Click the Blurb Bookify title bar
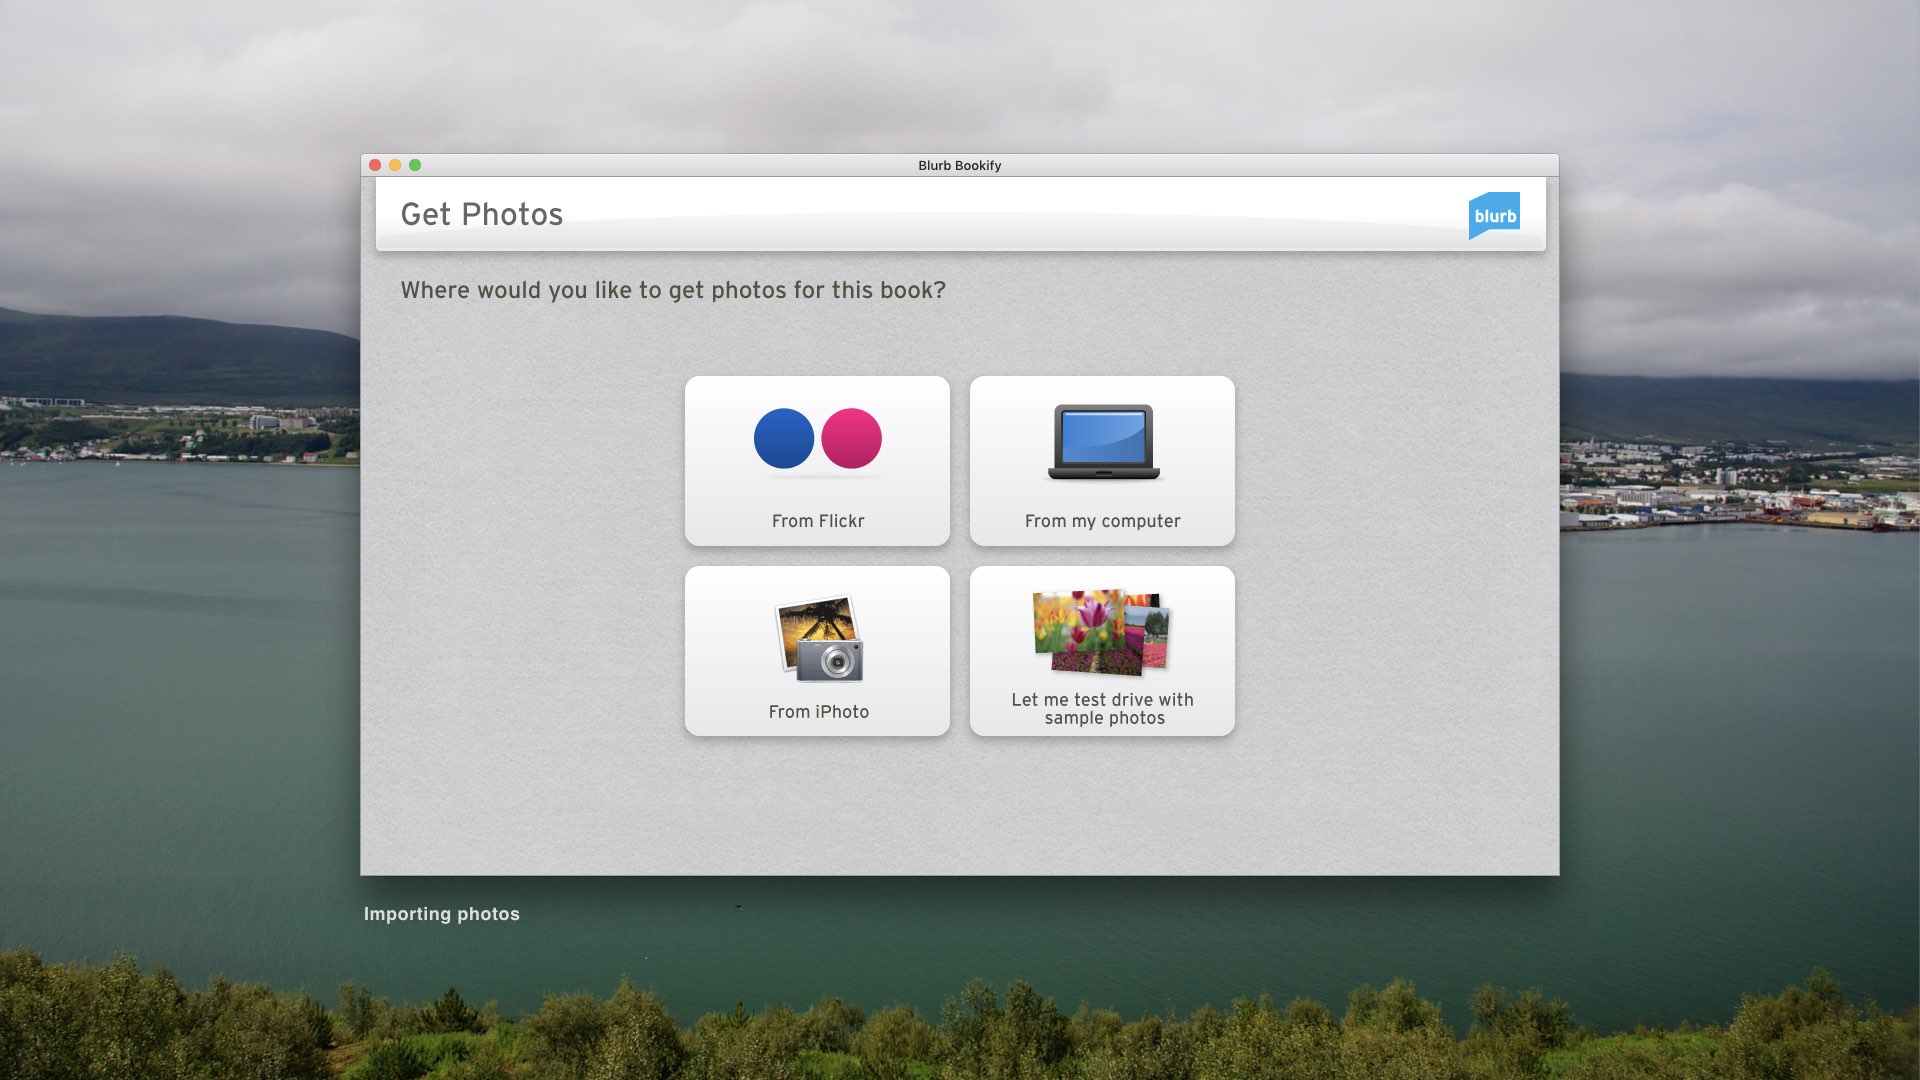This screenshot has width=1920, height=1080. click(x=958, y=165)
